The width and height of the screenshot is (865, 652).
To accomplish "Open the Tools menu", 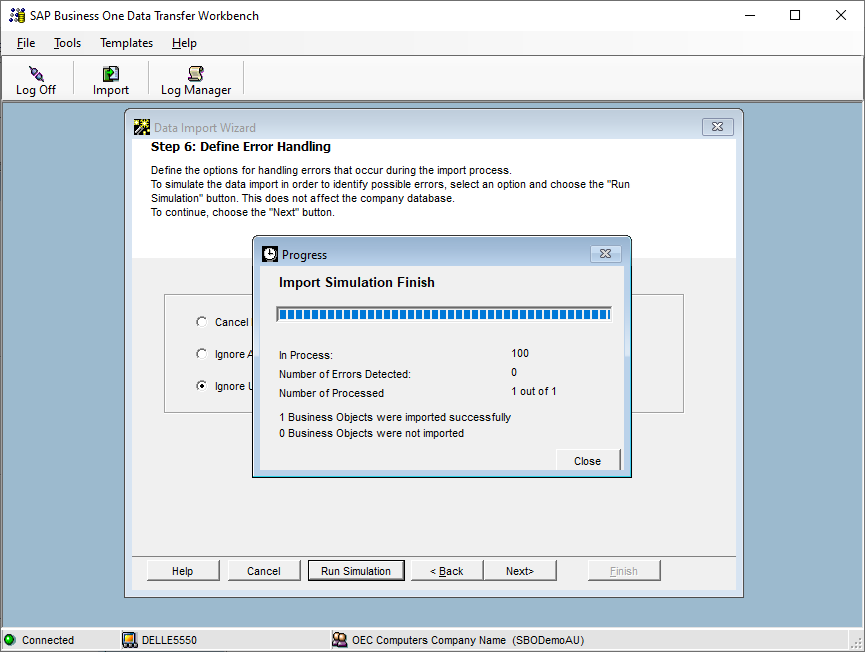I will click(x=67, y=43).
